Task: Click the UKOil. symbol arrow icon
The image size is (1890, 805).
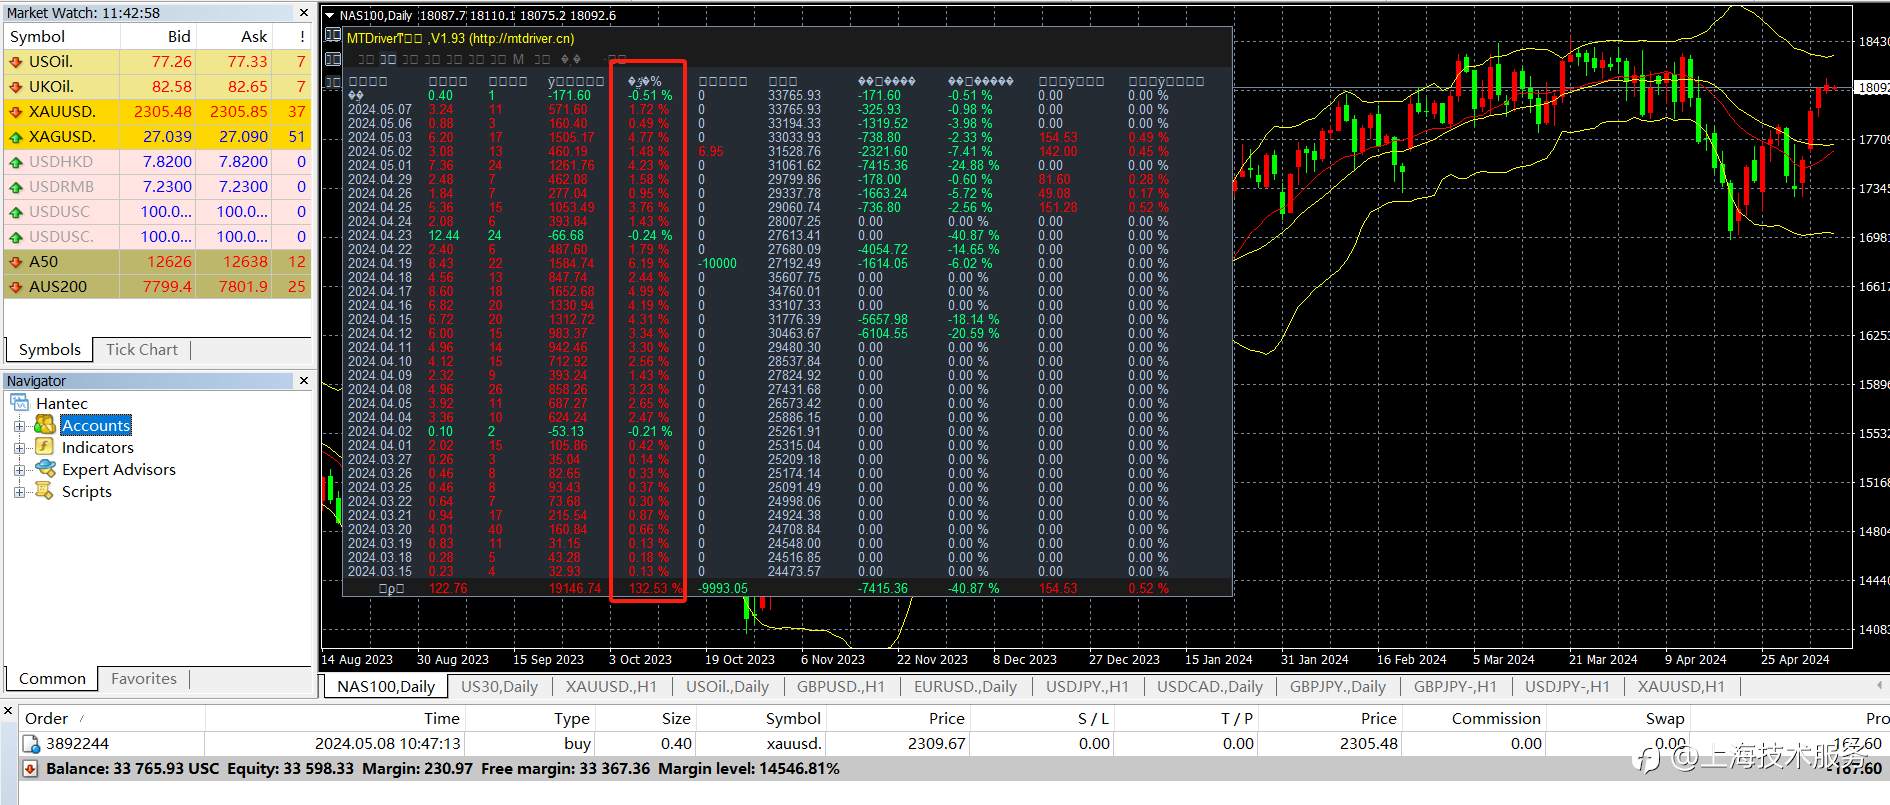Action: point(16,87)
